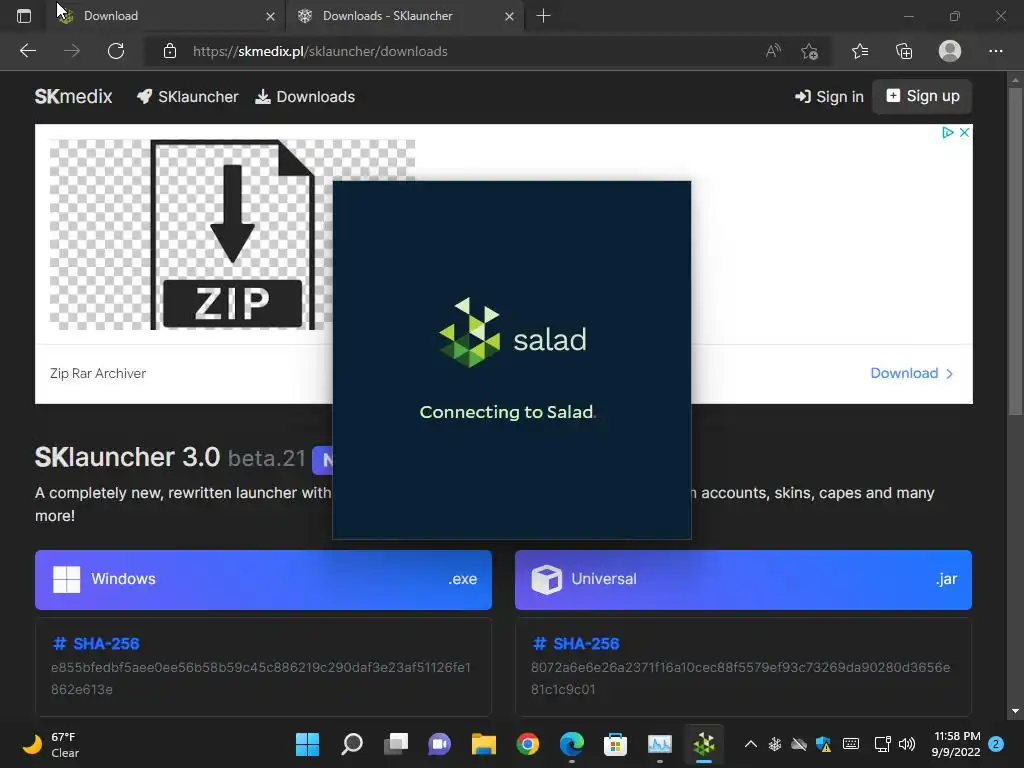Switch to the Salad app in taskbar
This screenshot has height=768, width=1024.
click(703, 744)
